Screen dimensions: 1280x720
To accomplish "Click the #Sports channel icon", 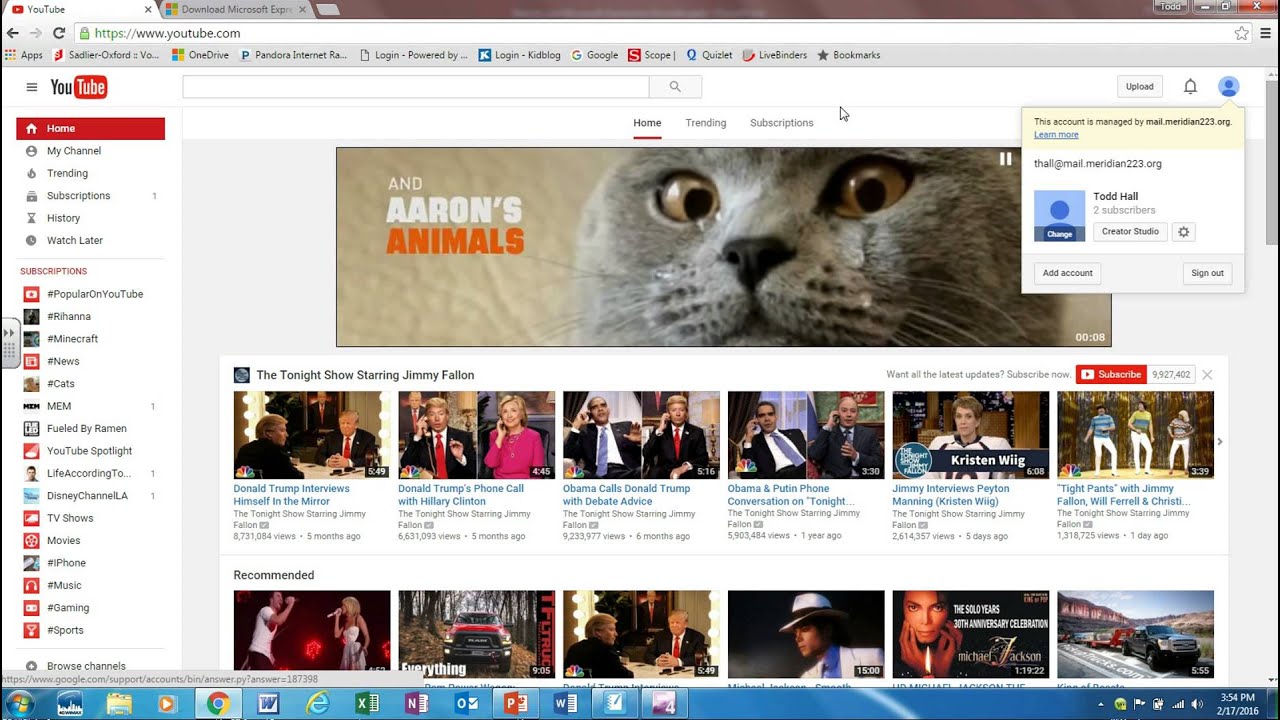I will point(31,630).
